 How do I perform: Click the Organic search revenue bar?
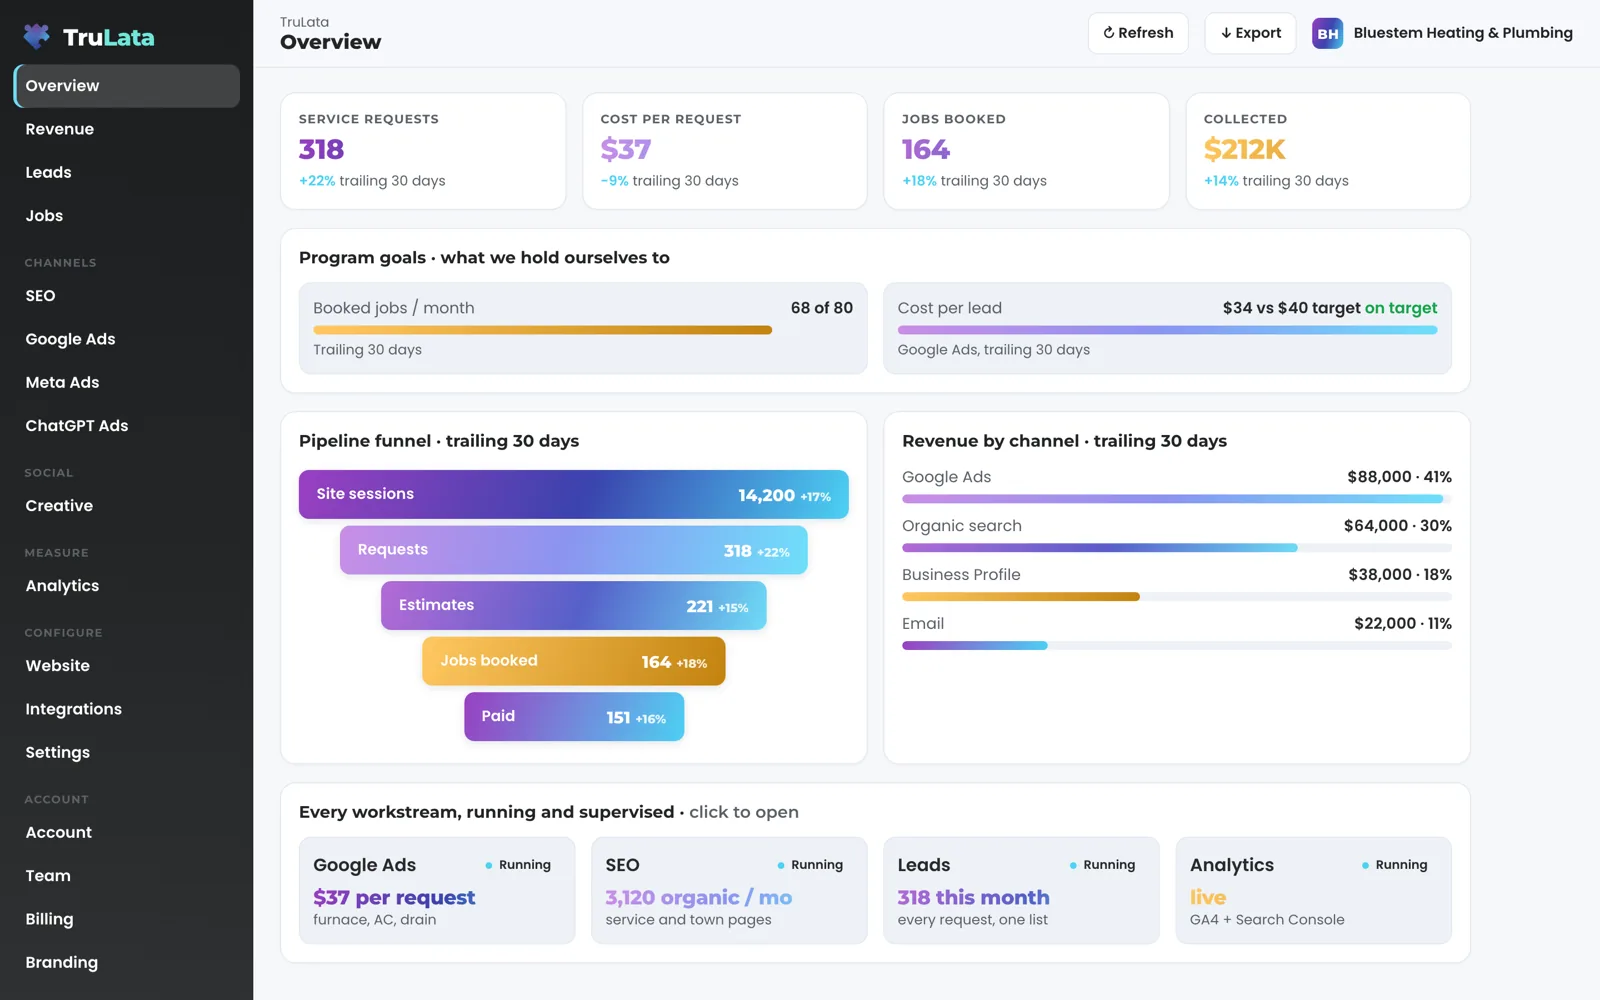tap(1177, 548)
